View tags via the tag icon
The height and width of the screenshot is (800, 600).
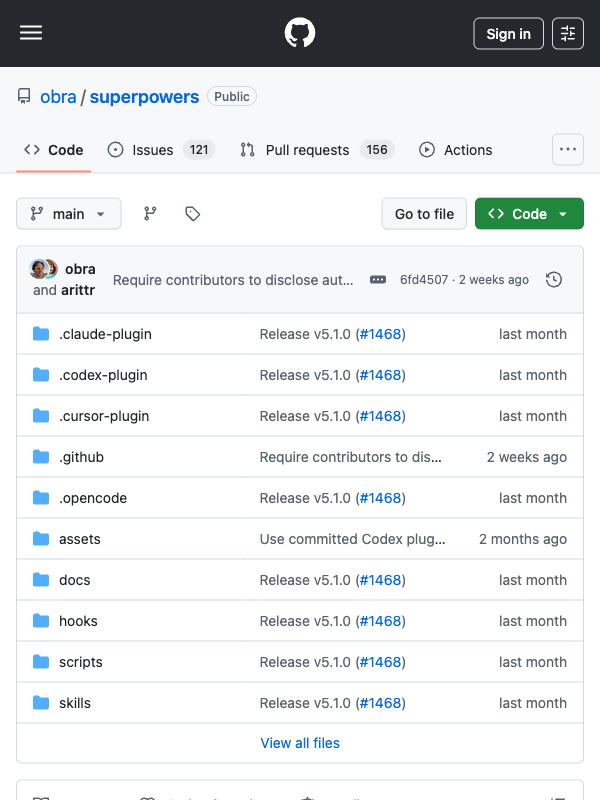coord(192,214)
